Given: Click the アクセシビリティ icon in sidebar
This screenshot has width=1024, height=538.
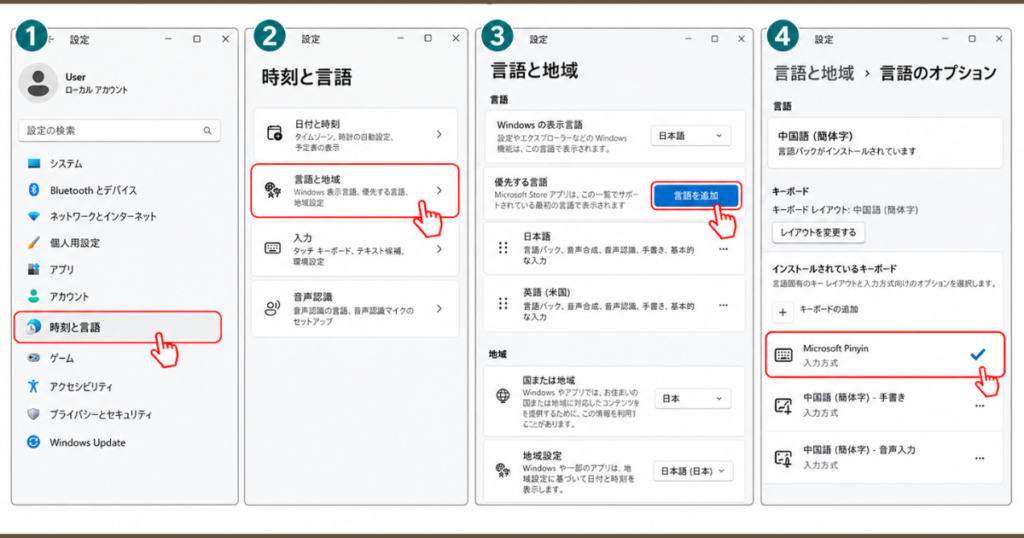Looking at the screenshot, I should click(x=33, y=386).
